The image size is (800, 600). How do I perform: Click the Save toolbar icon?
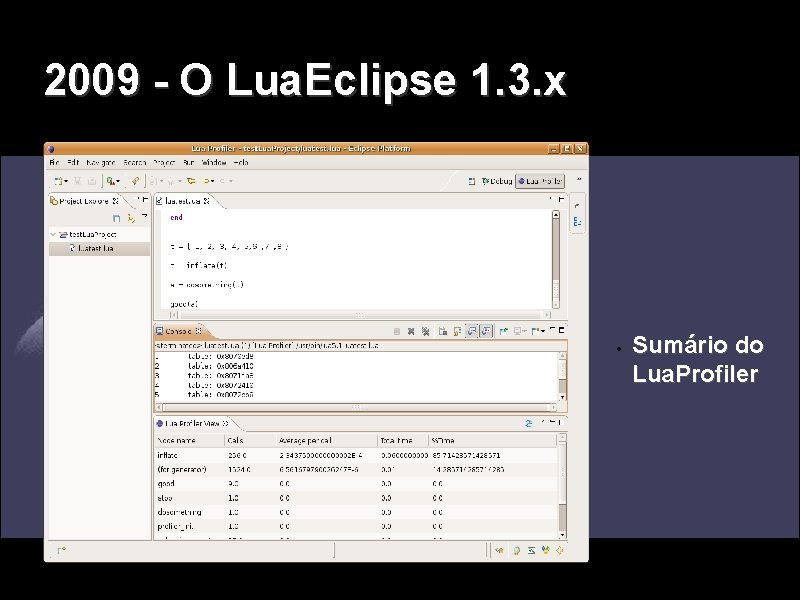click(78, 181)
